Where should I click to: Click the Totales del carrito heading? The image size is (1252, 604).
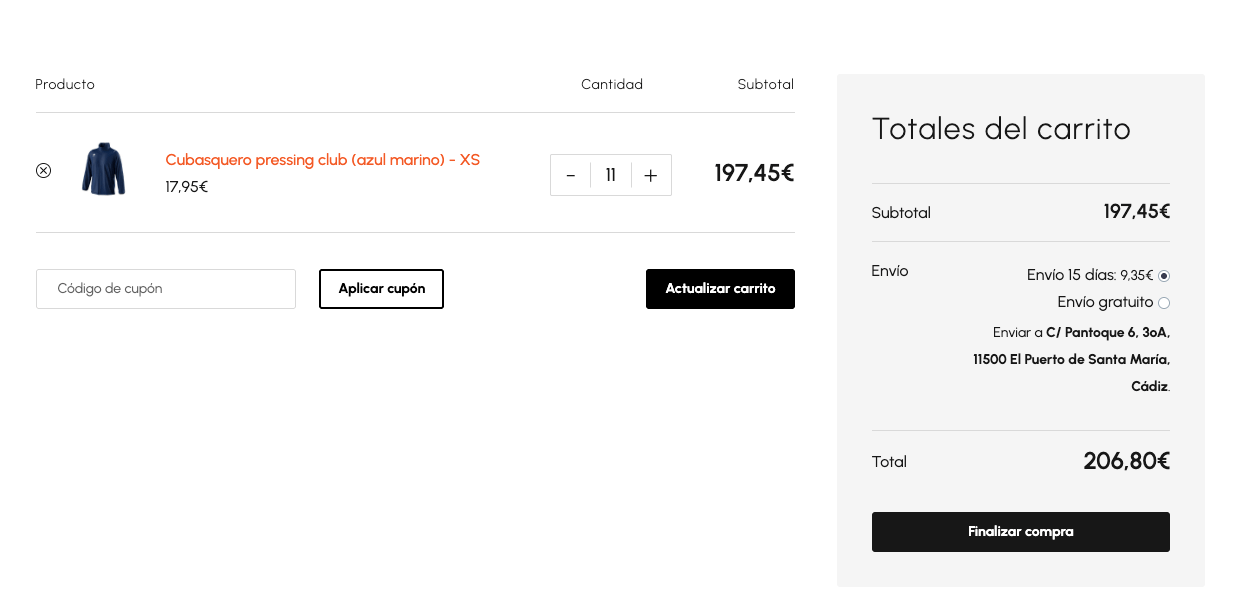coord(1001,129)
